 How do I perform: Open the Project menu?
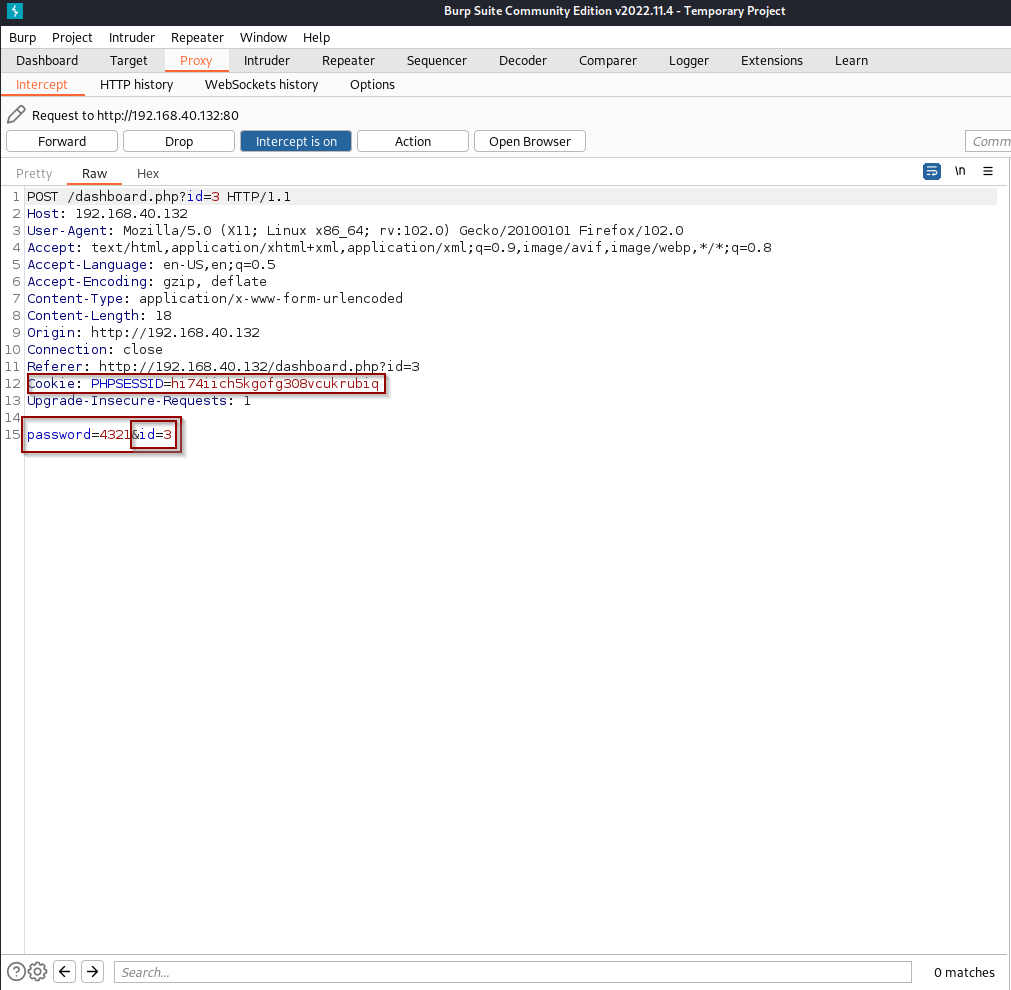[x=72, y=37]
